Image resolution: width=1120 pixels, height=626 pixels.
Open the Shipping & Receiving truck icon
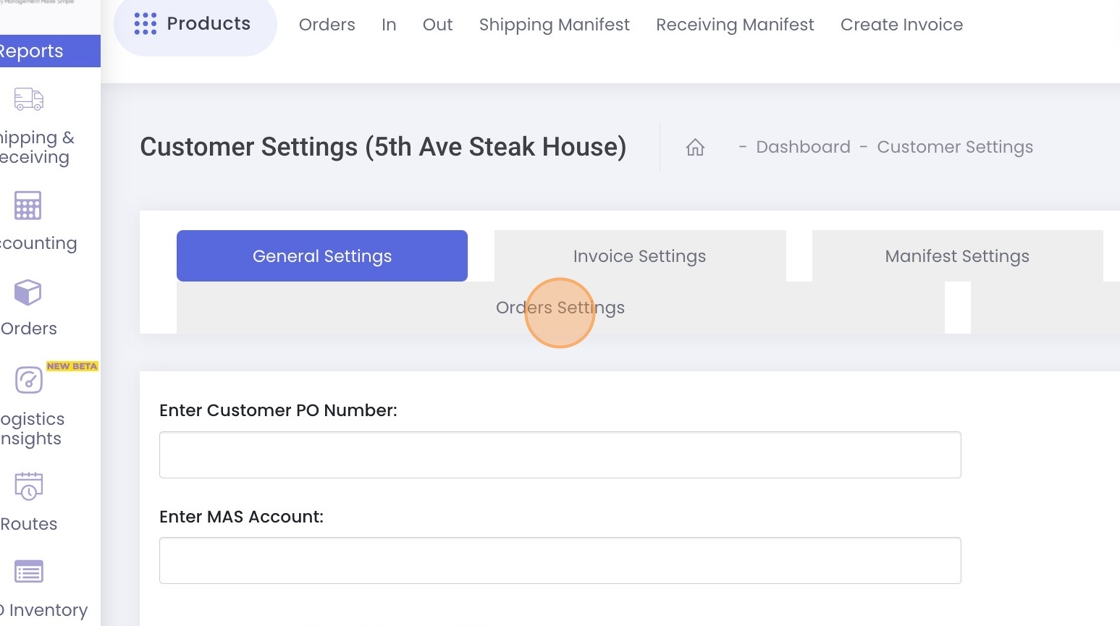(29, 99)
